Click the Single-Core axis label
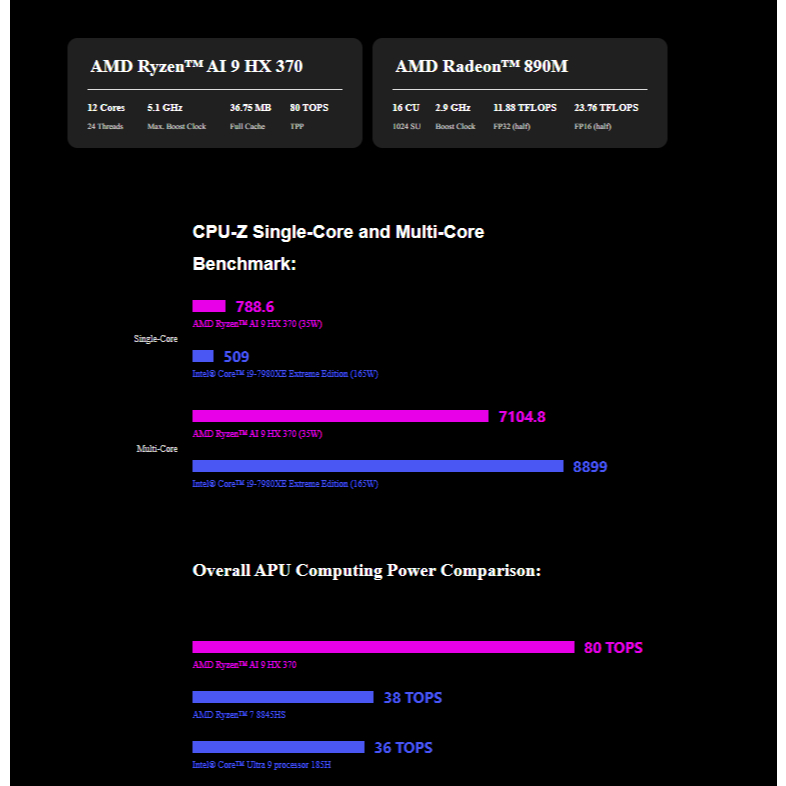Image resolution: width=786 pixels, height=786 pixels. click(x=156, y=339)
